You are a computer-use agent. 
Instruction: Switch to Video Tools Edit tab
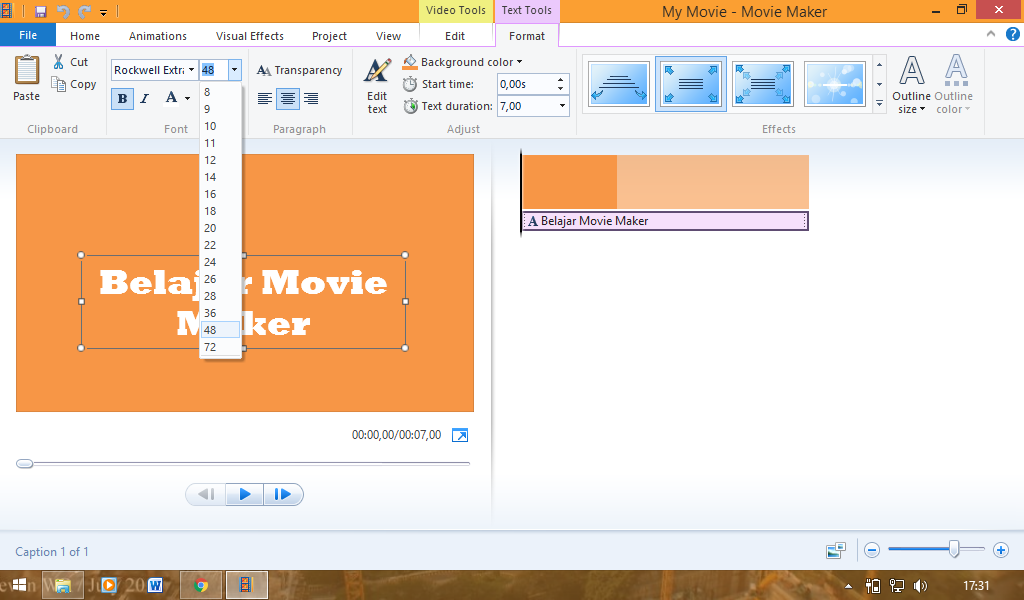pos(455,36)
